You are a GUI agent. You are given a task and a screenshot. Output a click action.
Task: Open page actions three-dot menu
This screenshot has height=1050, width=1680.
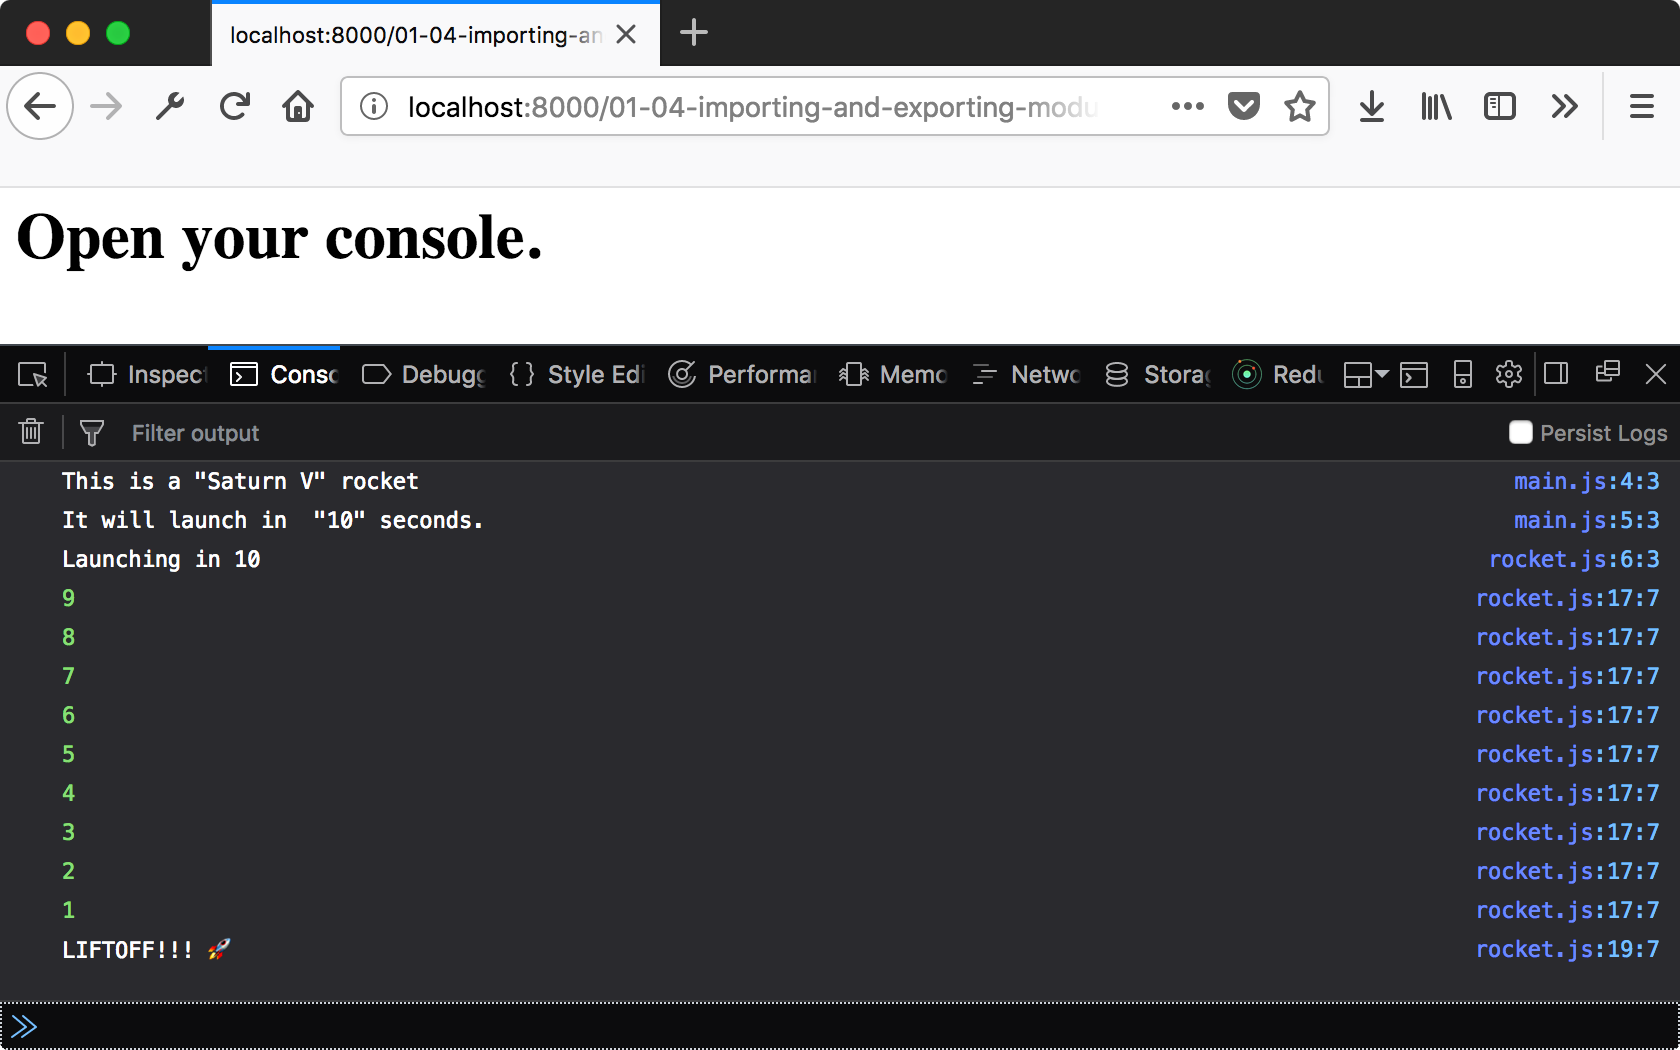tap(1187, 106)
